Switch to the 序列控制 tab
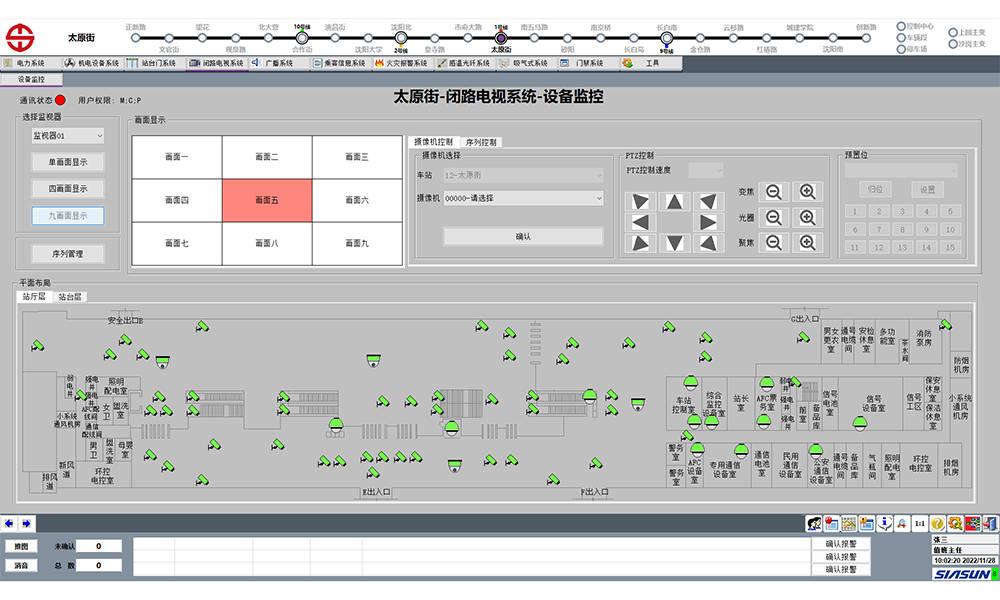 (480, 142)
